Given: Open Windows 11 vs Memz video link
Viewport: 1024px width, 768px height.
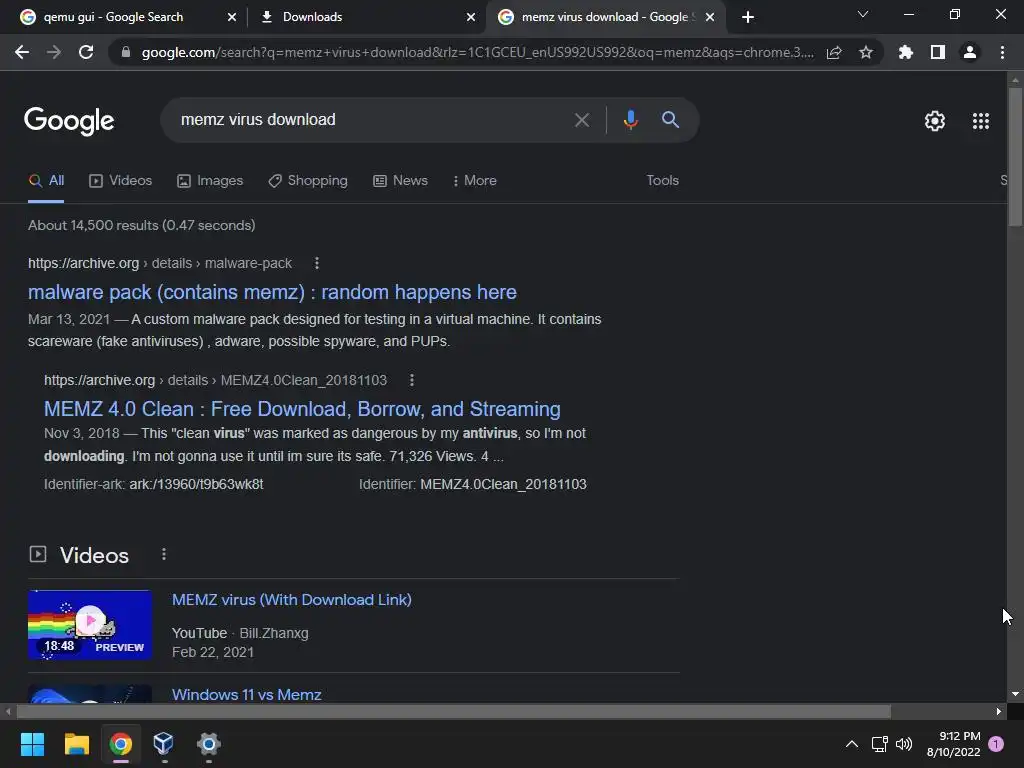Looking at the screenshot, I should click(x=247, y=694).
